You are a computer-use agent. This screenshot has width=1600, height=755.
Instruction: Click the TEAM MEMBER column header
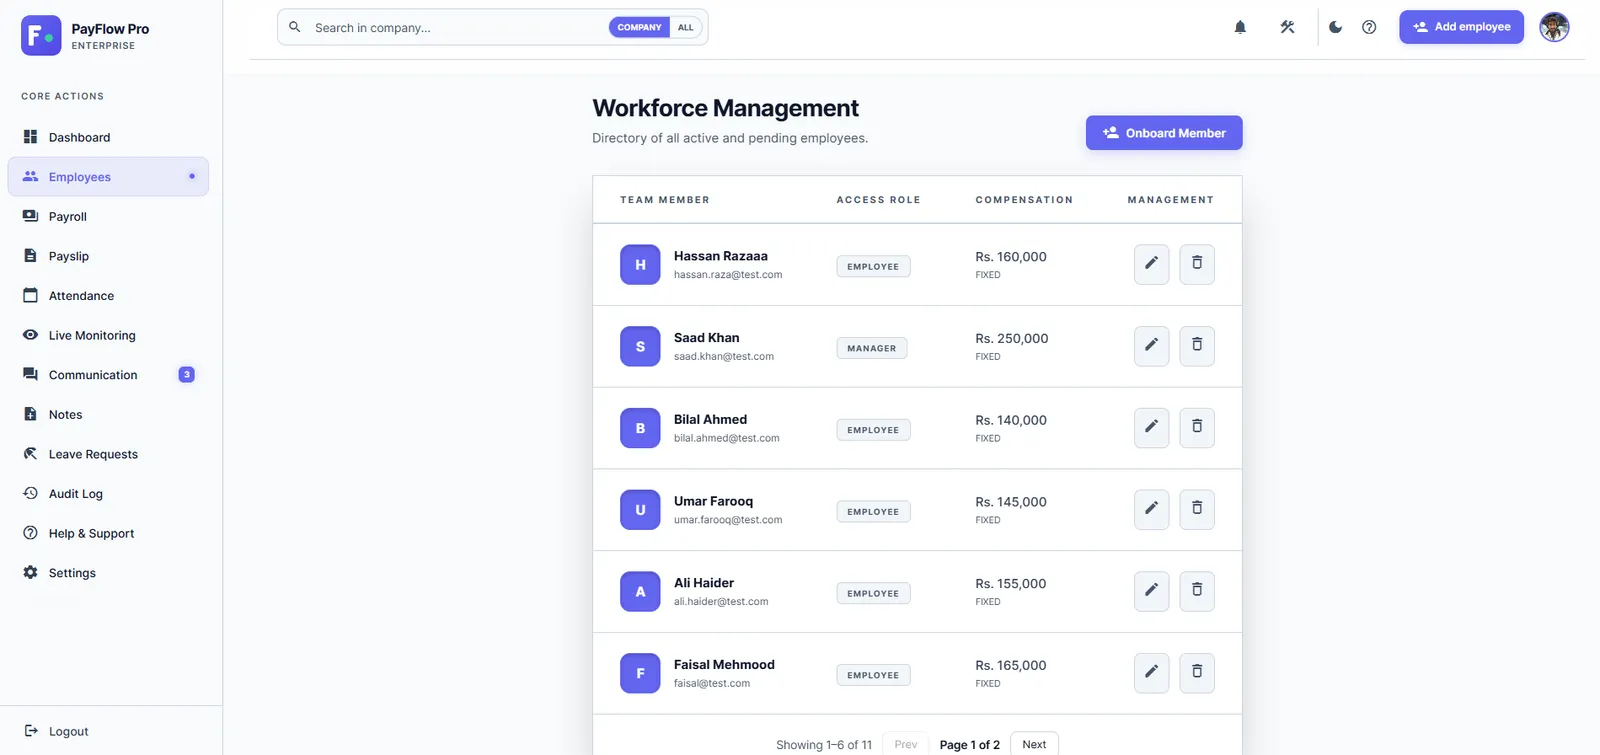[665, 200]
